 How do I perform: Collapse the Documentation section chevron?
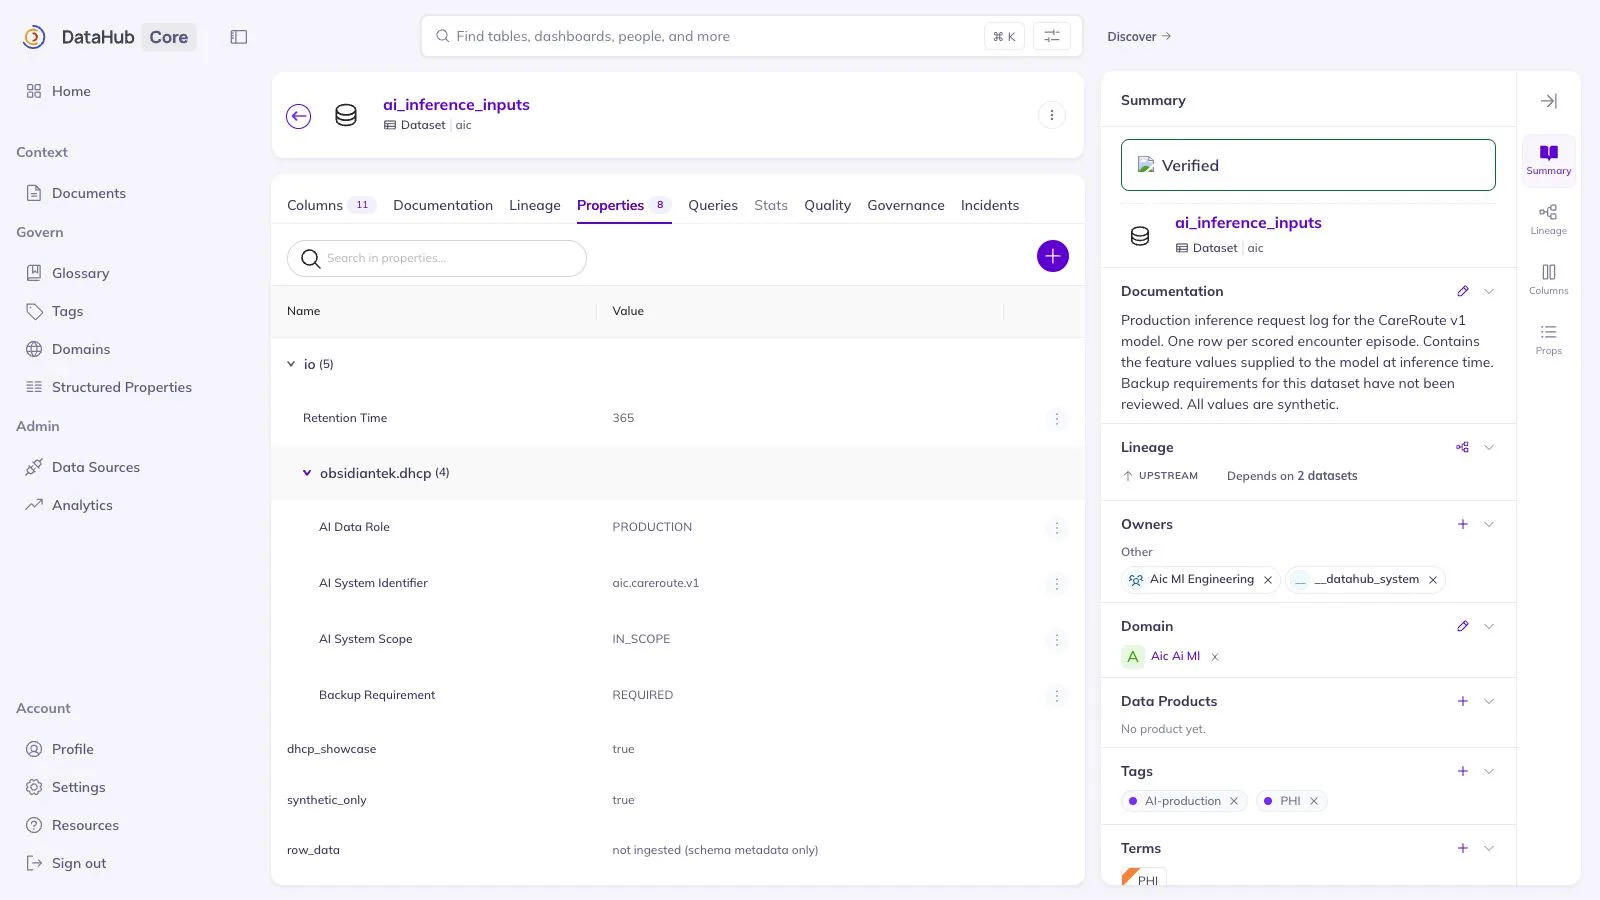tap(1489, 291)
